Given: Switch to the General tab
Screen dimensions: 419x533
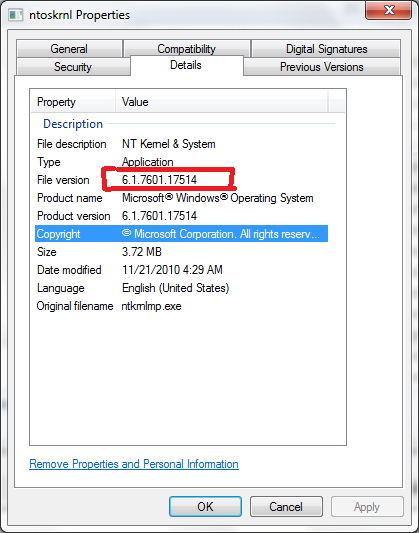Looking at the screenshot, I should pos(69,49).
